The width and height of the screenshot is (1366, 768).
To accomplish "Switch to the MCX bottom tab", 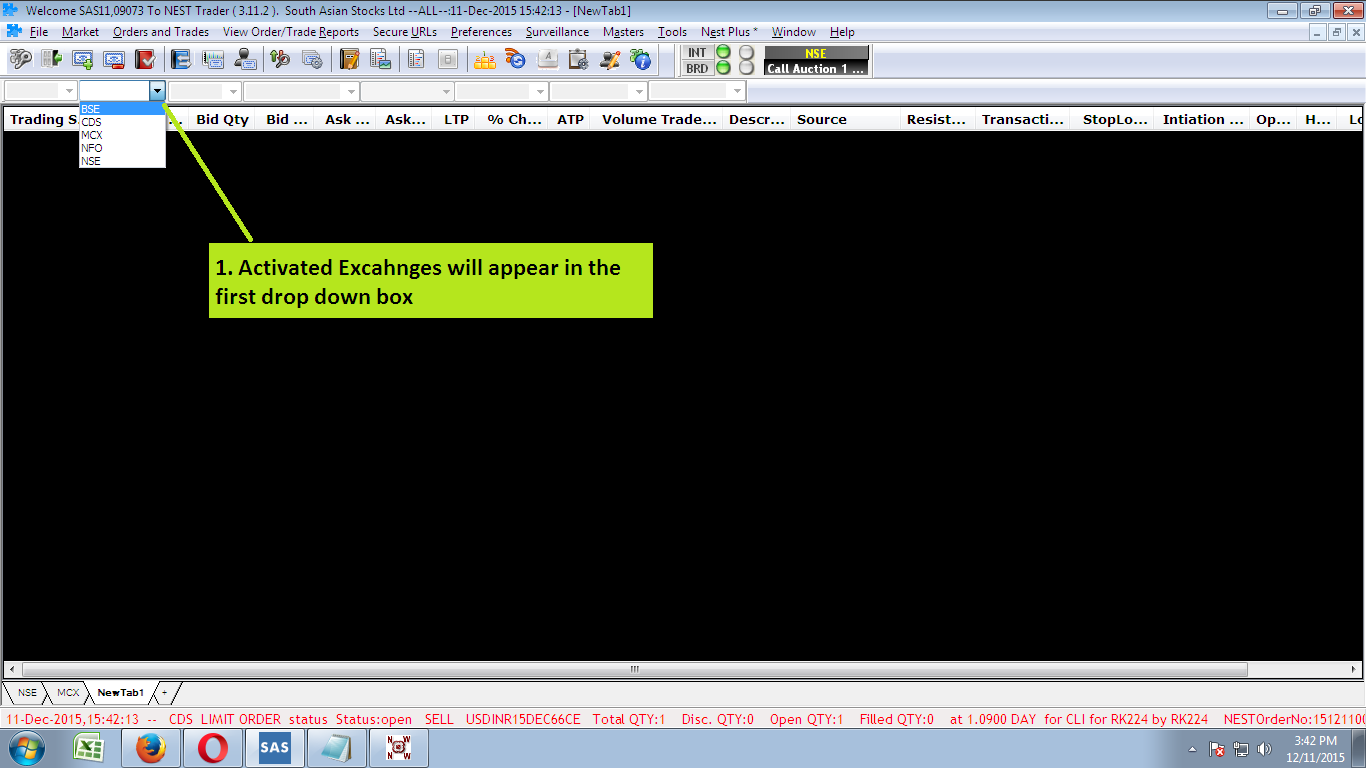I will coord(68,692).
